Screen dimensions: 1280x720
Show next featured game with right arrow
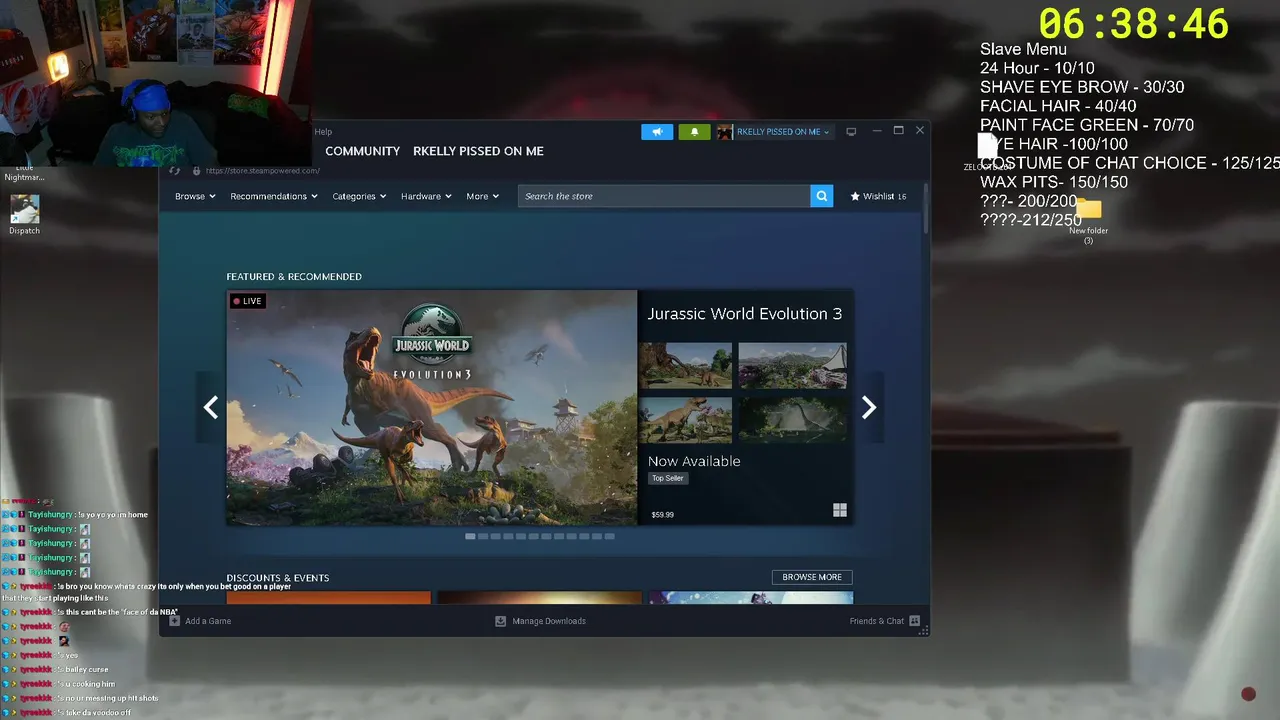869,407
